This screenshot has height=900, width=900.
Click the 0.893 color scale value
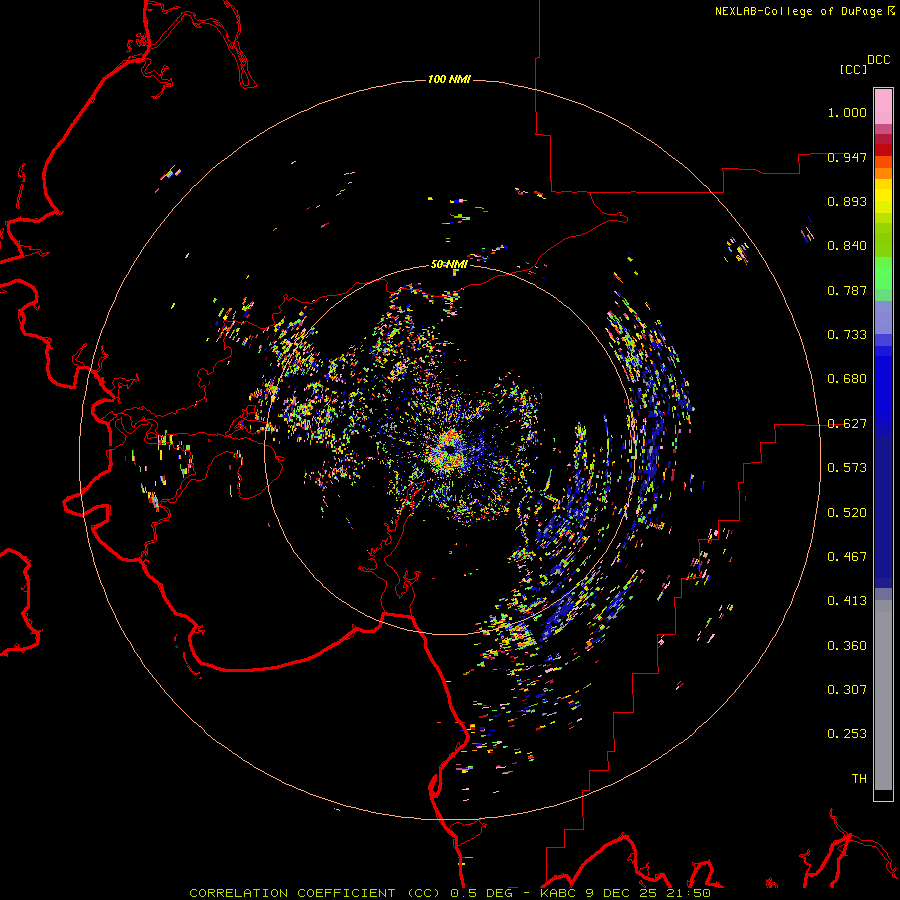coord(847,201)
